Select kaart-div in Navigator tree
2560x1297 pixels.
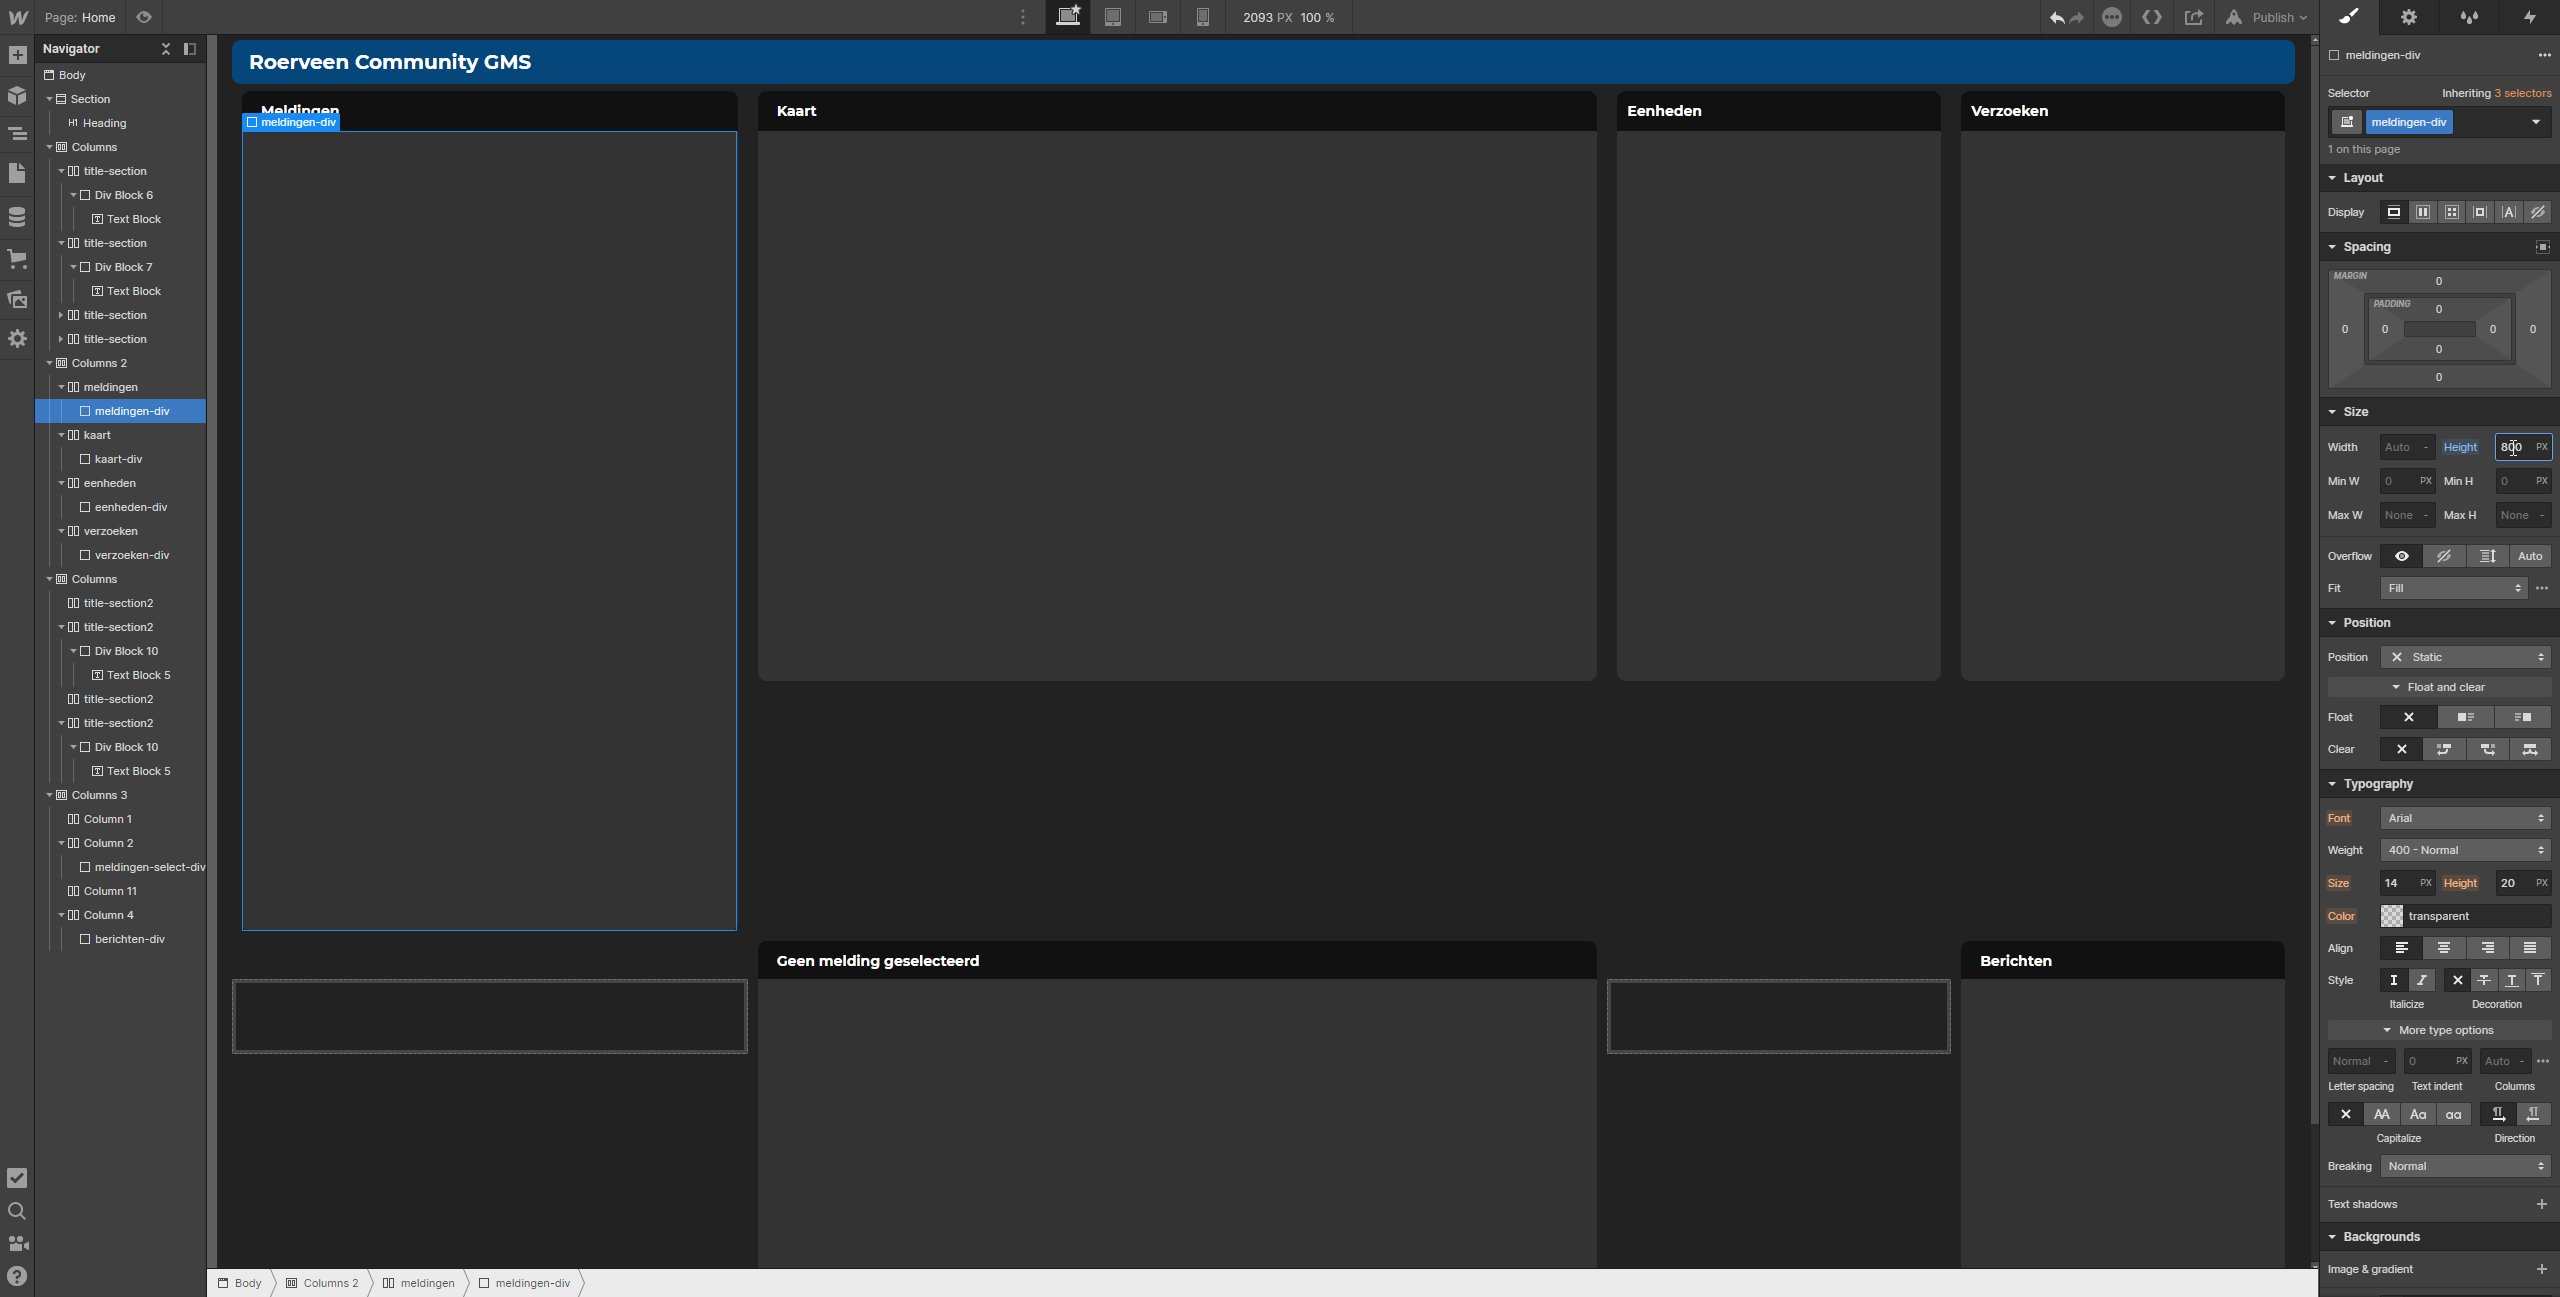coord(118,459)
